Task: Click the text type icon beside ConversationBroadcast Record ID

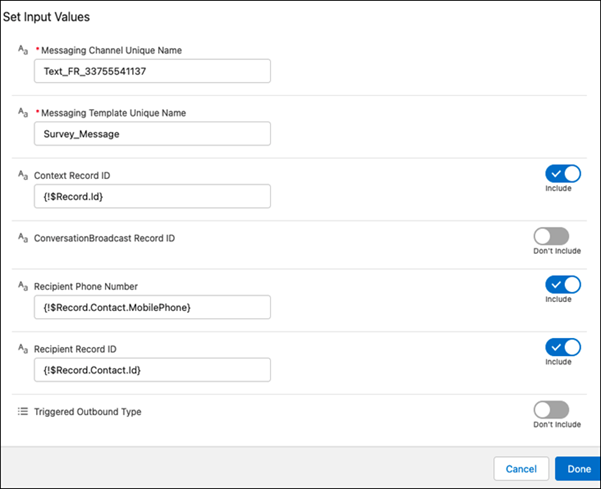Action: click(23, 238)
